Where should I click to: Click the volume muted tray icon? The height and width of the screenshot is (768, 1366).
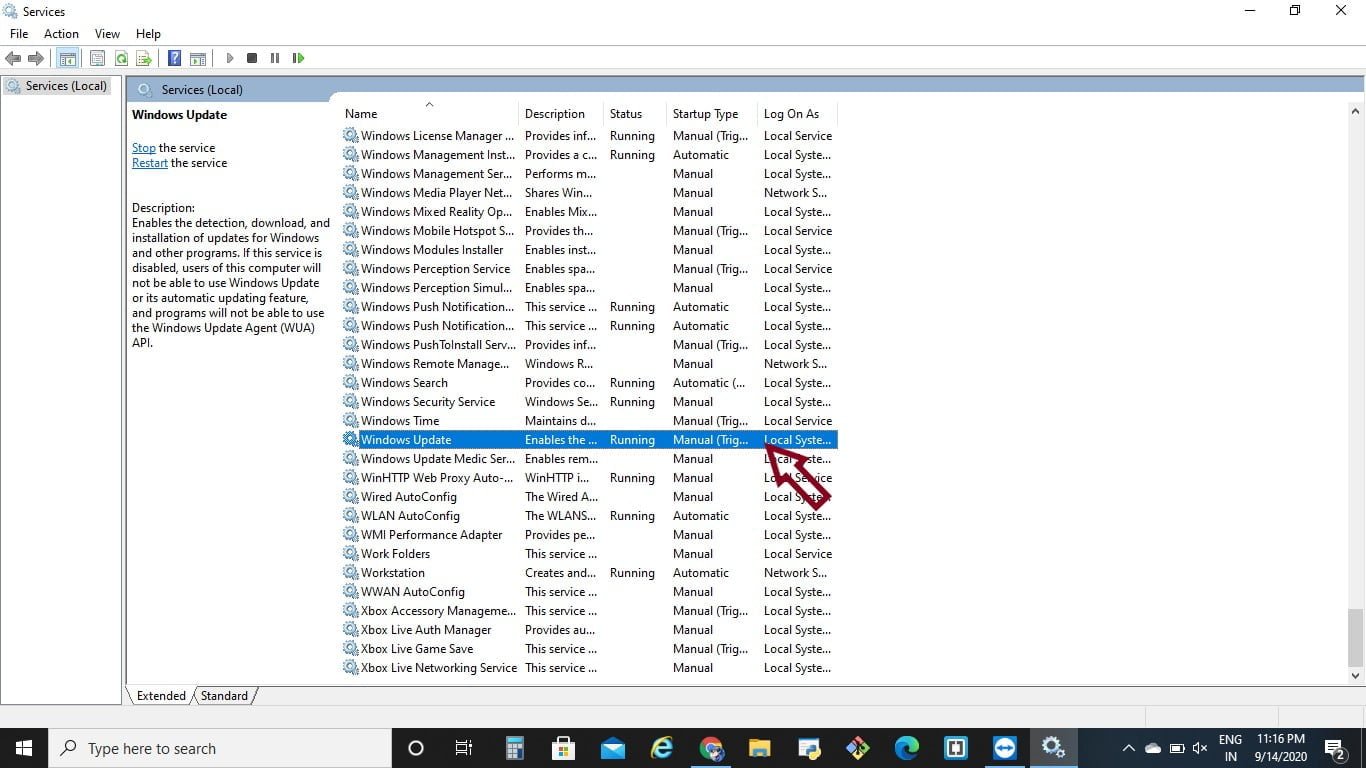(x=1200, y=748)
